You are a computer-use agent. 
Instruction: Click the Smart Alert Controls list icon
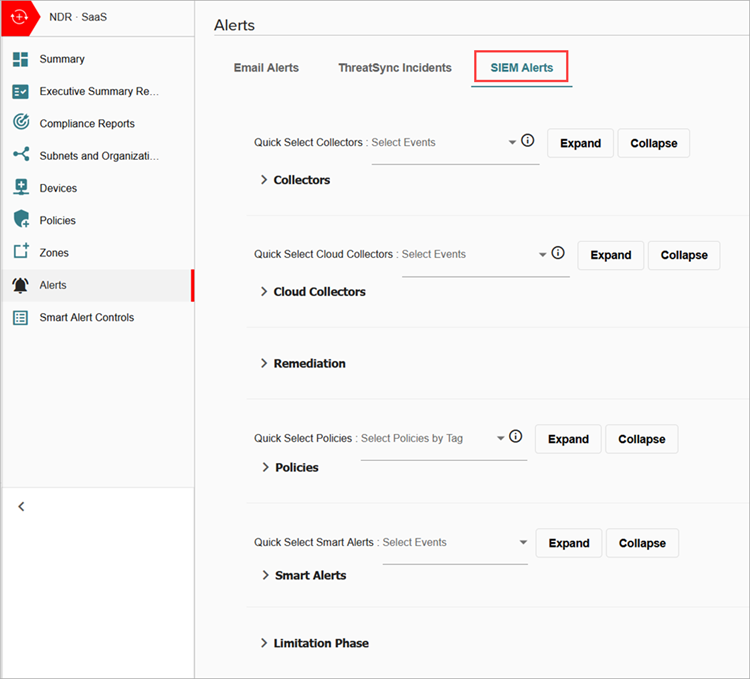coord(21,318)
